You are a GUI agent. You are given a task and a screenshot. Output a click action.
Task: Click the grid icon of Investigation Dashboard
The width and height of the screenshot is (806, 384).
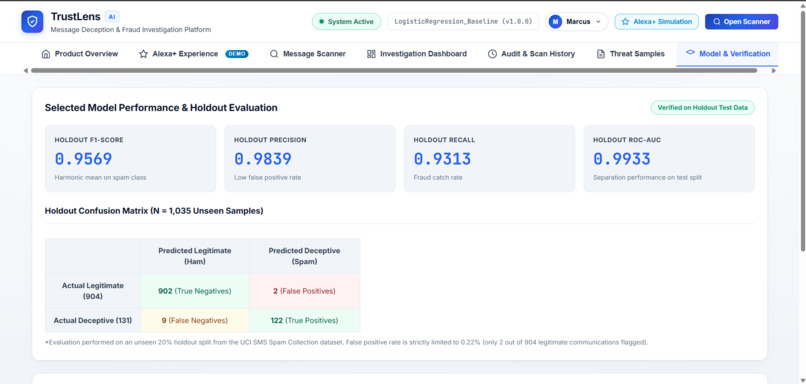click(371, 53)
